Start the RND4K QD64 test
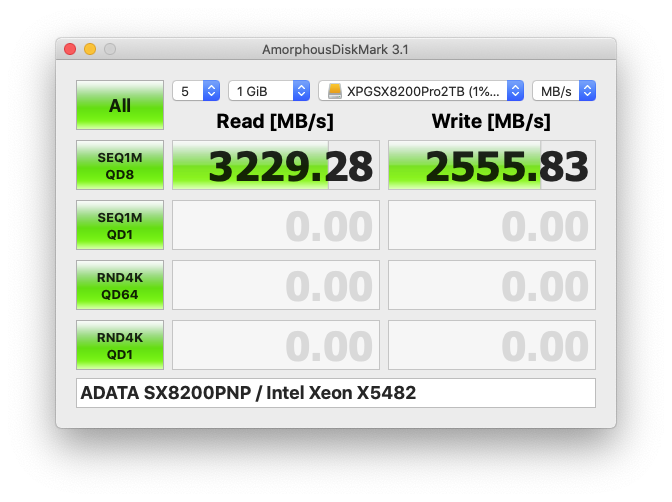 pos(120,285)
